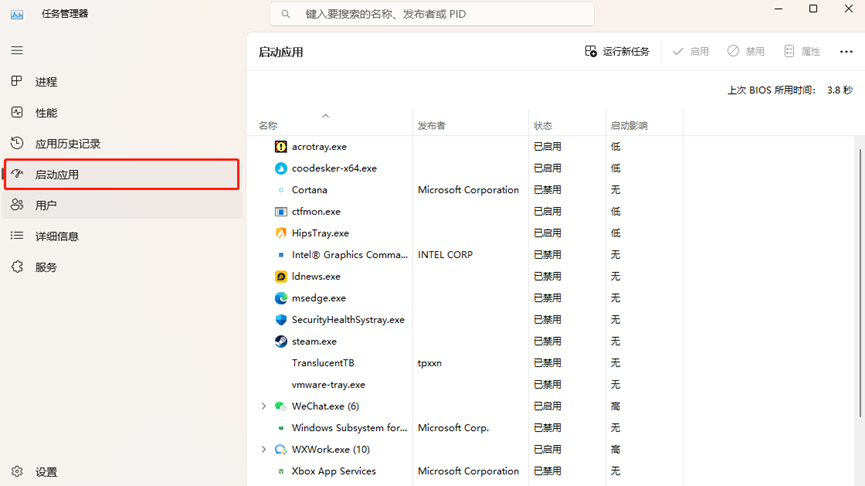
Task: Click the SecurityHealthSystray.exe shield icon
Action: [x=281, y=320]
